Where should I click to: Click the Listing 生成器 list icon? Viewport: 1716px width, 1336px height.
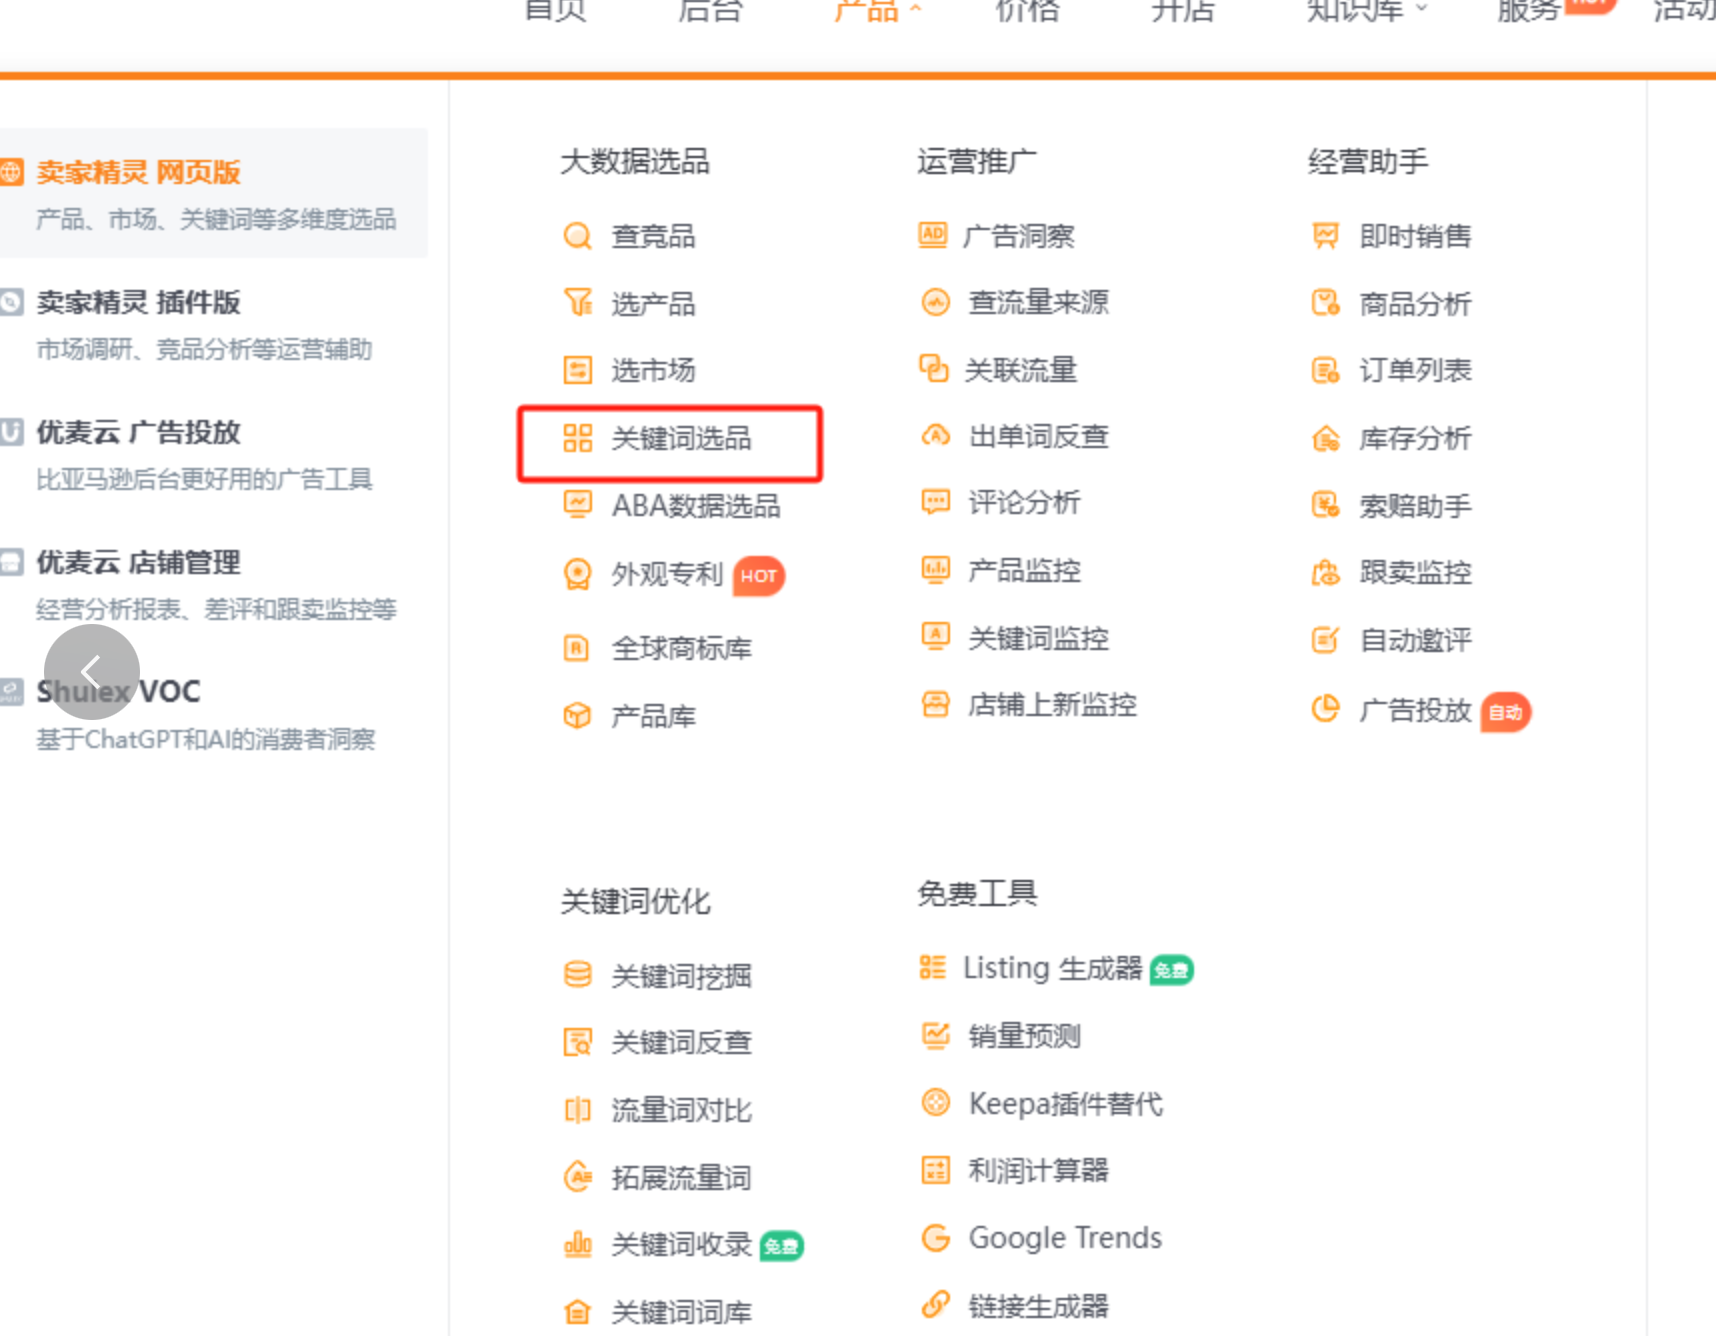point(932,967)
